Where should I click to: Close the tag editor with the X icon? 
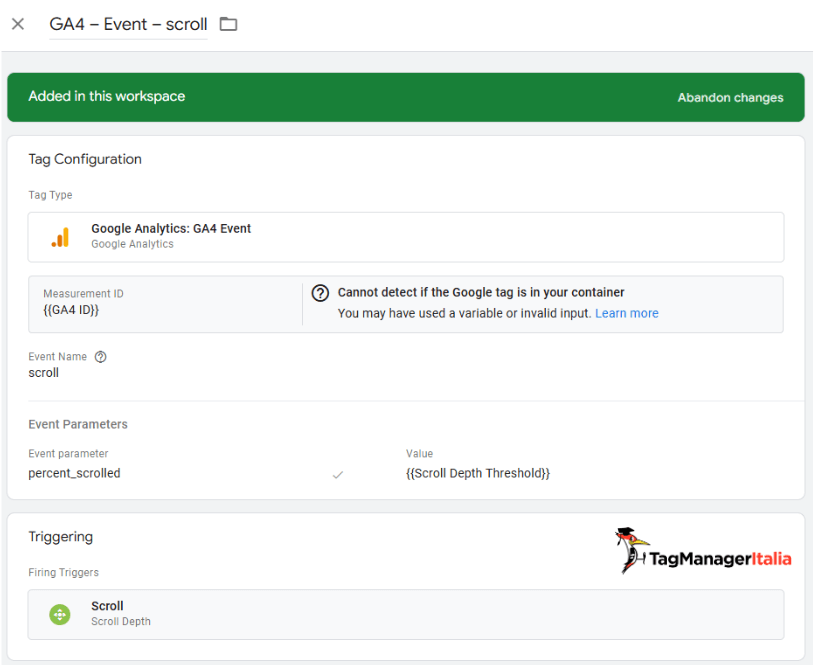click(x=18, y=24)
